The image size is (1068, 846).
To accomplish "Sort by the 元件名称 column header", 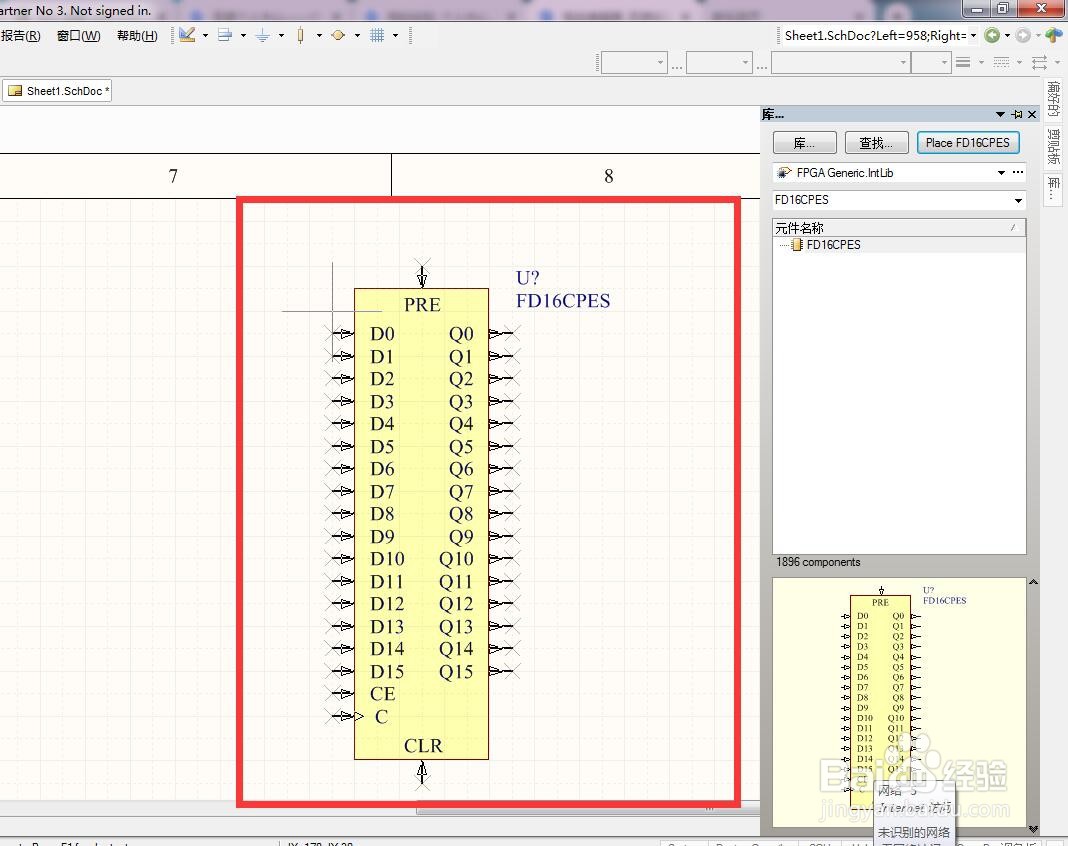I will (899, 228).
